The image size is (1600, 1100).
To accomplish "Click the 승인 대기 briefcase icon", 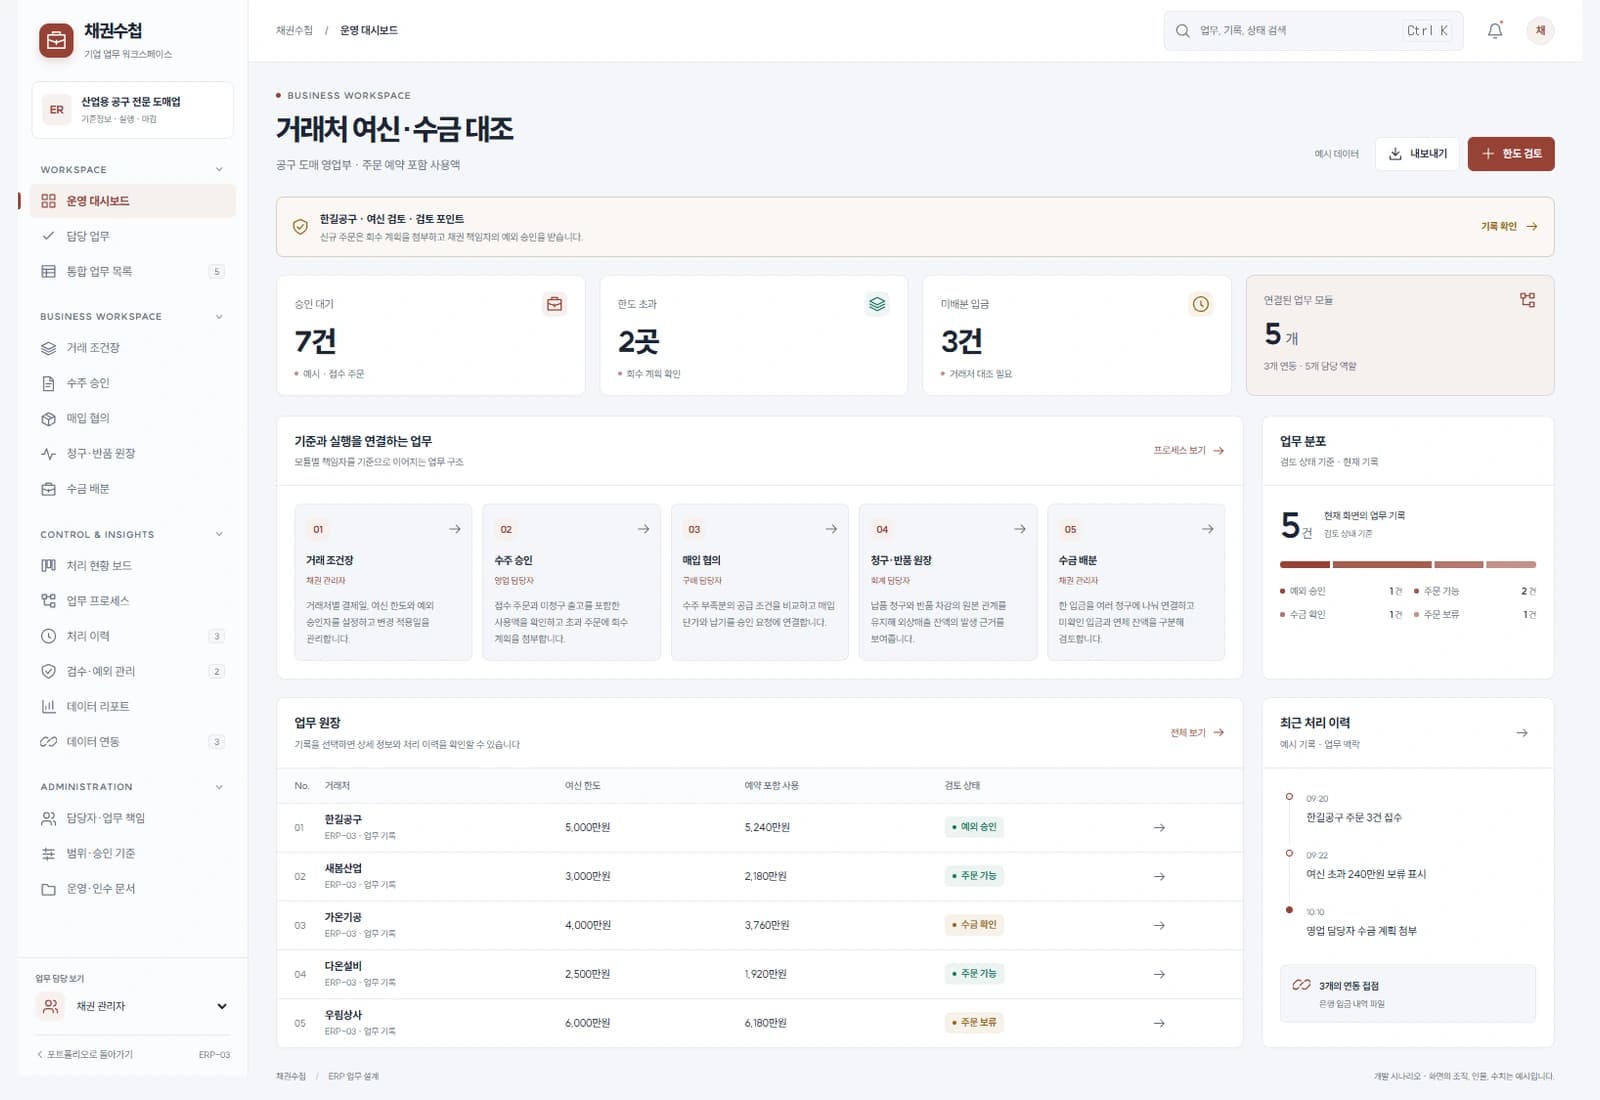I will [555, 304].
